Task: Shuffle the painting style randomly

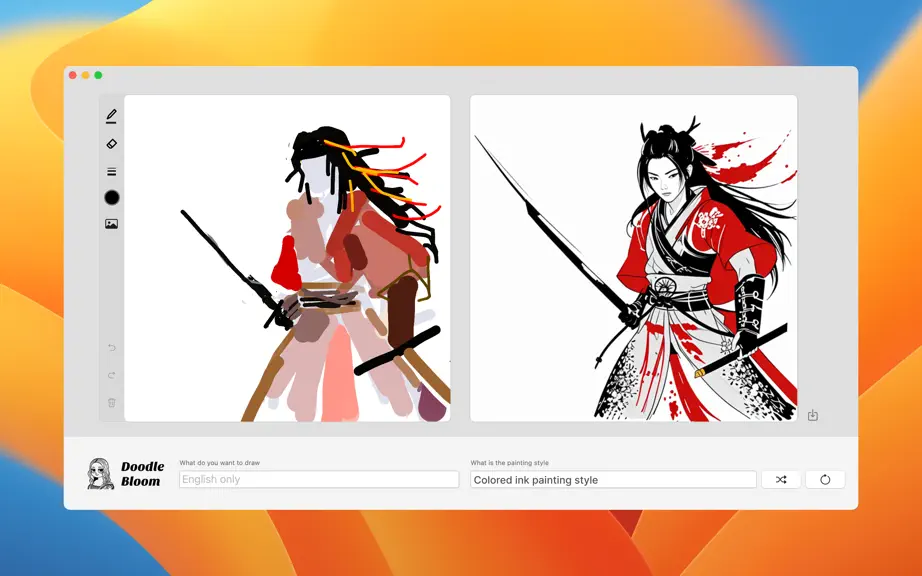Action: pos(781,480)
